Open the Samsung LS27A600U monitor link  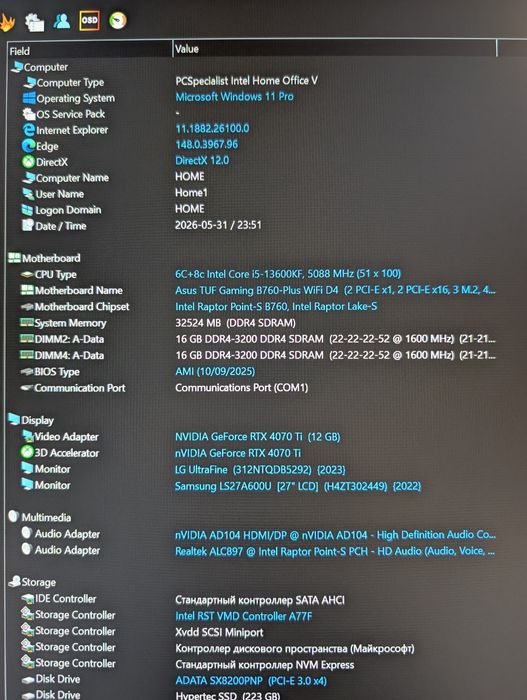298,486
